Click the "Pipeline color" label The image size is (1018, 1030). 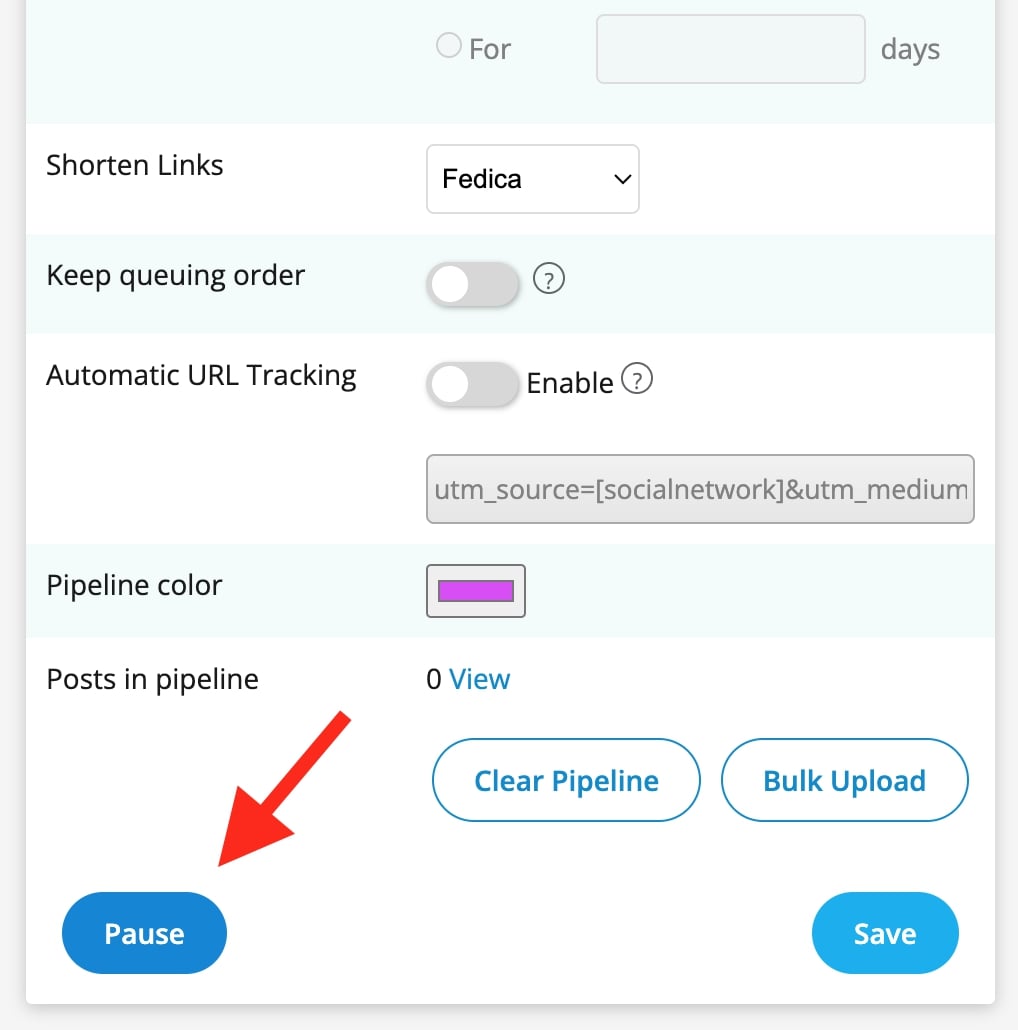pos(134,585)
